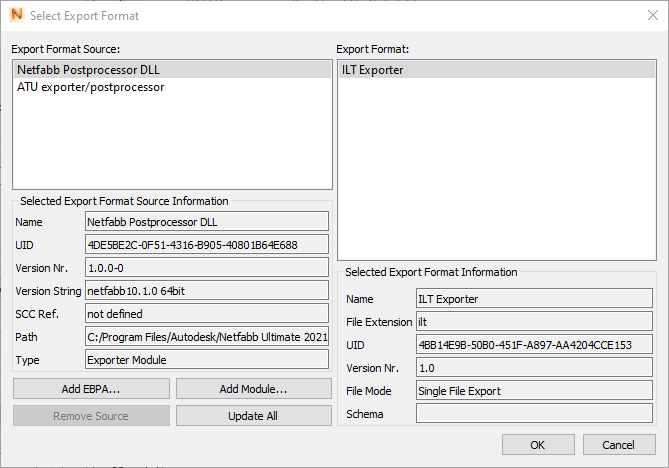Confirm selection with OK button
This screenshot has height=468, width=669.
[538, 444]
